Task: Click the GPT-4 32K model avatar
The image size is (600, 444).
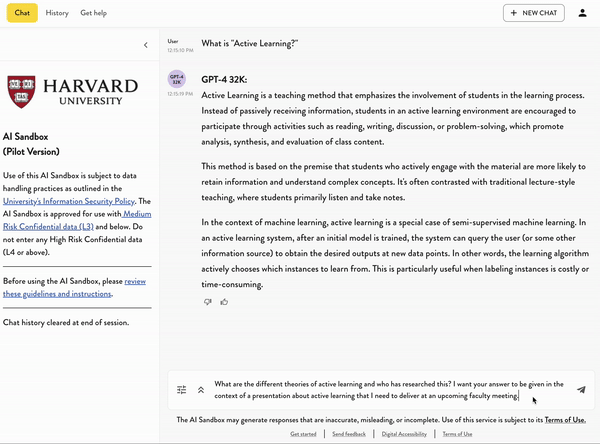Action: [176, 79]
